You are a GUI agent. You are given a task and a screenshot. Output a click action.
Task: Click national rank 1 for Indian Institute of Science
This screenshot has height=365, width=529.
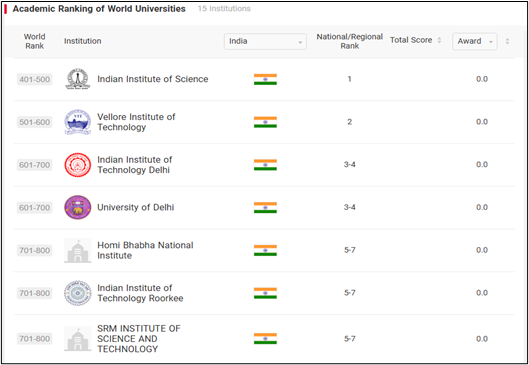click(350, 79)
